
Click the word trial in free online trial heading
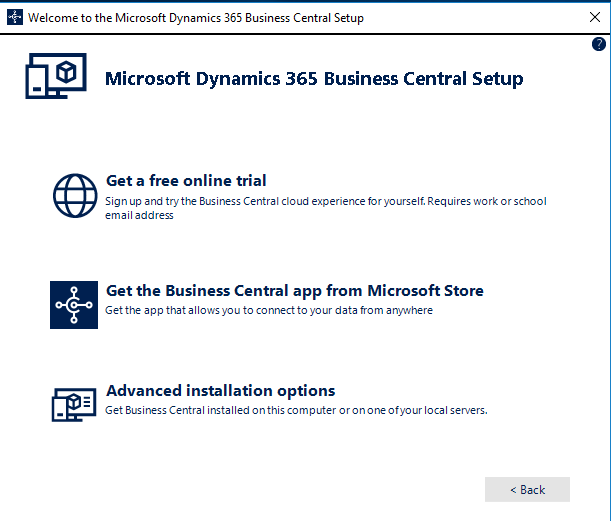tap(250, 181)
